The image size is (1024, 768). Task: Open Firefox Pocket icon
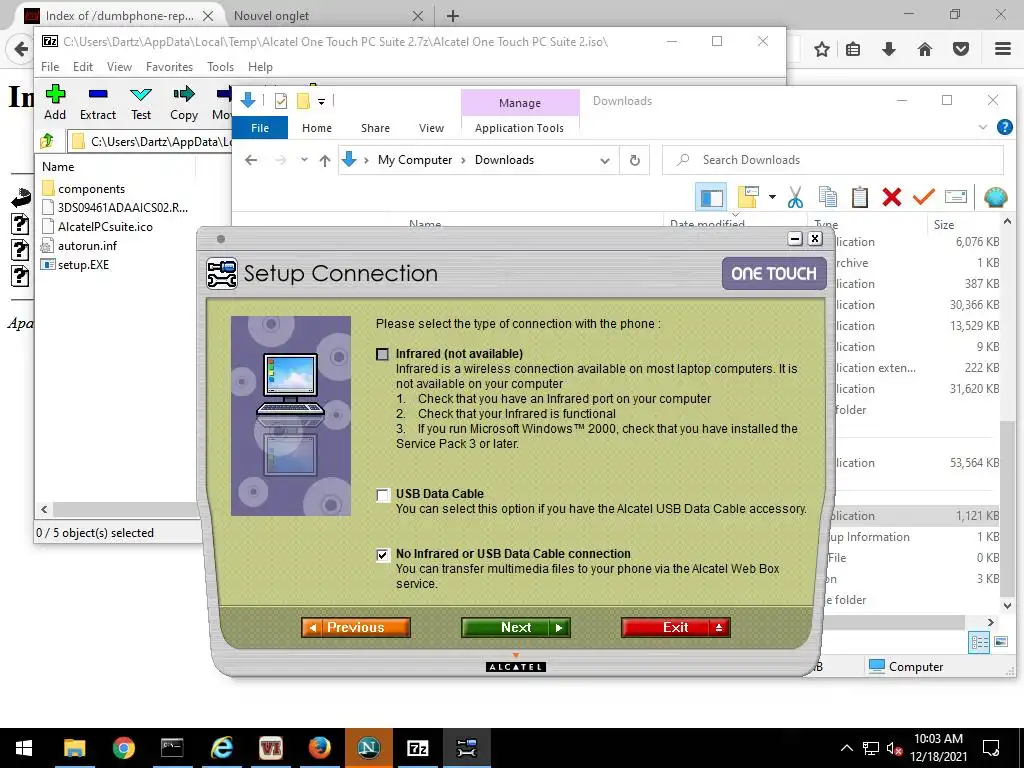point(961,49)
